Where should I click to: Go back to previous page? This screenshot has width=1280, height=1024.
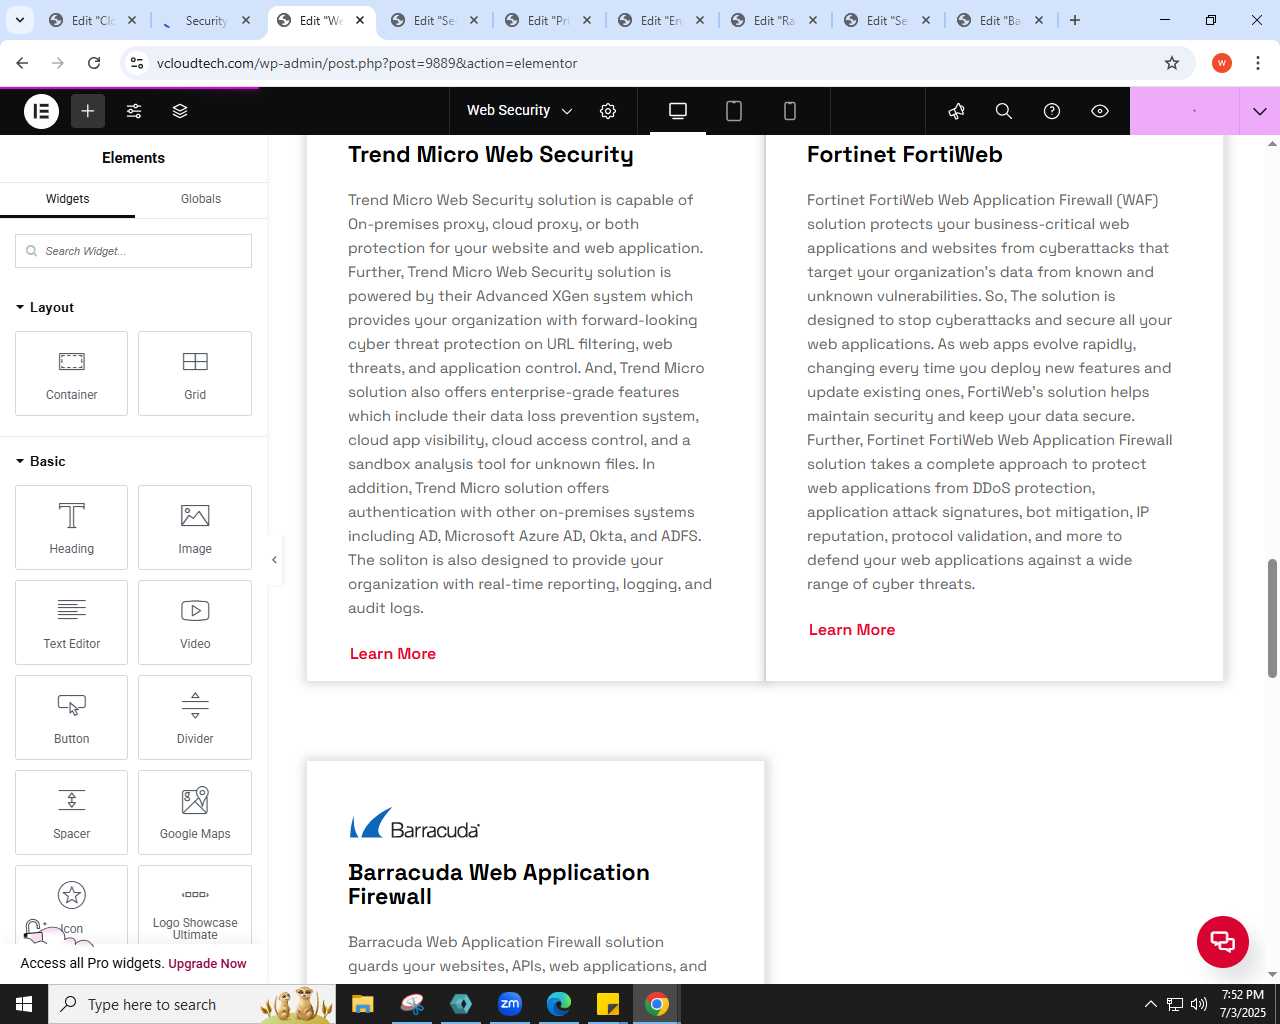(22, 63)
